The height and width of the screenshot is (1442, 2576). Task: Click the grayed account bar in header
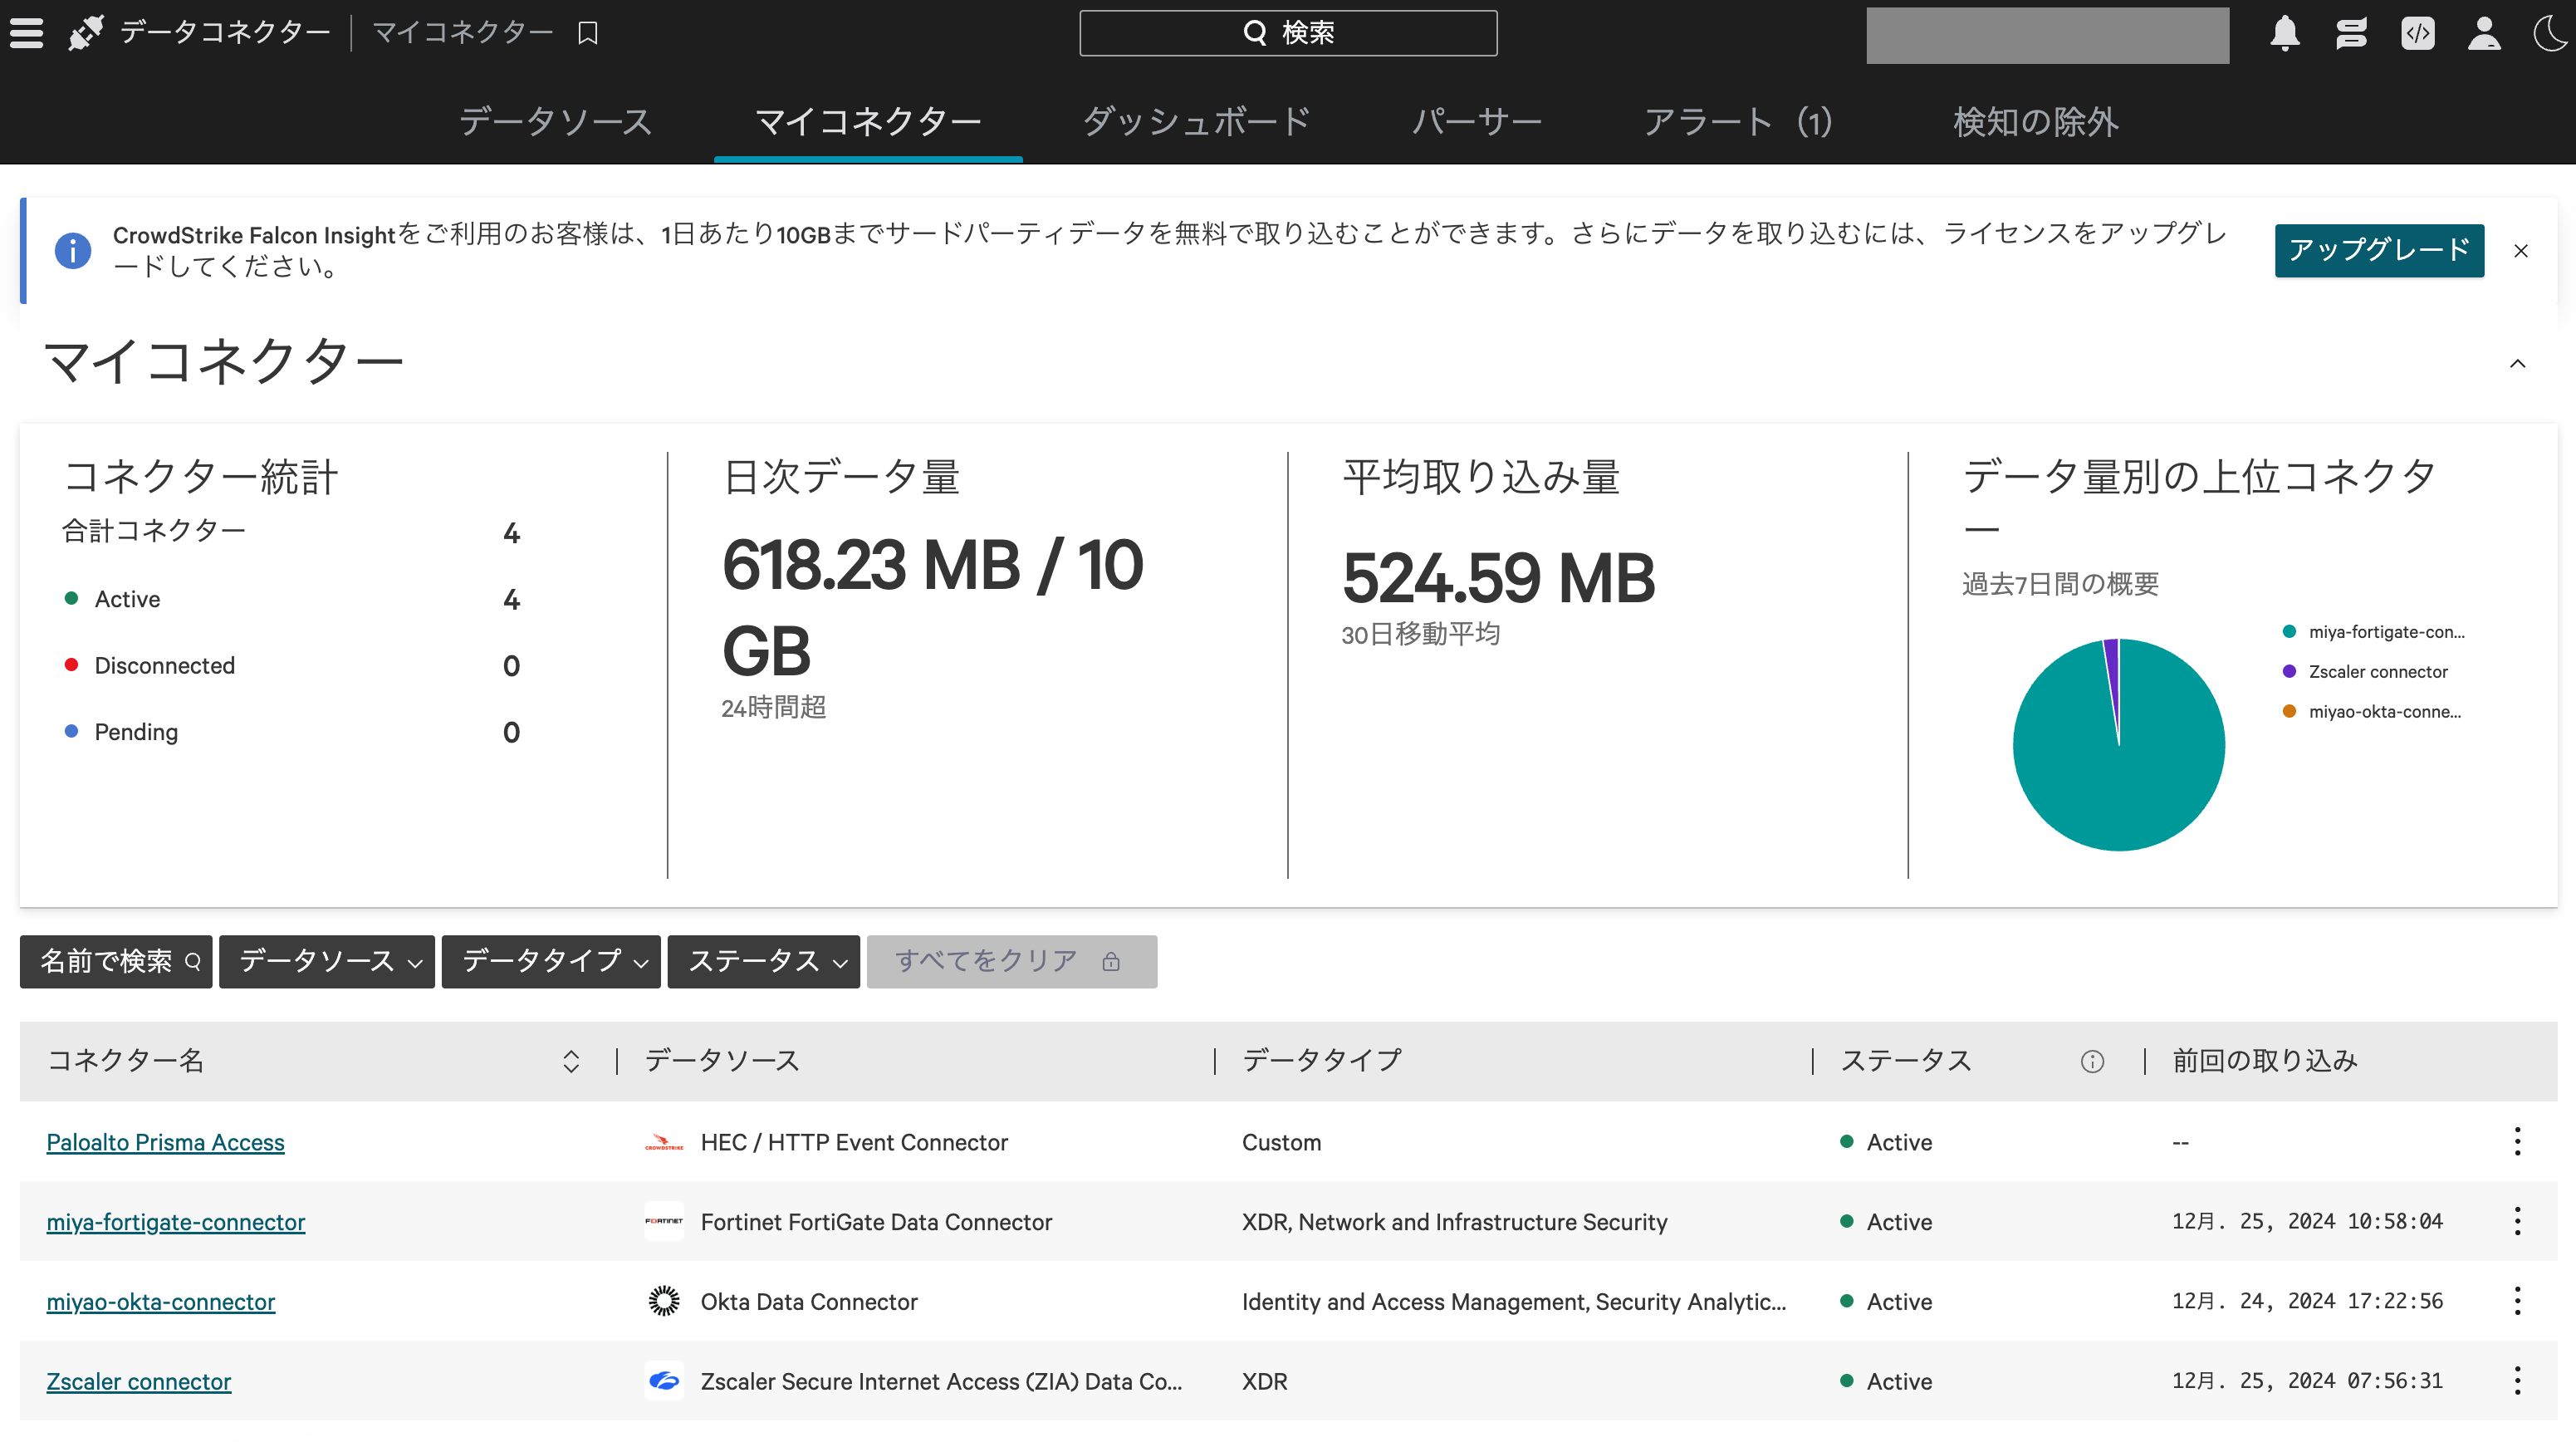click(2047, 36)
